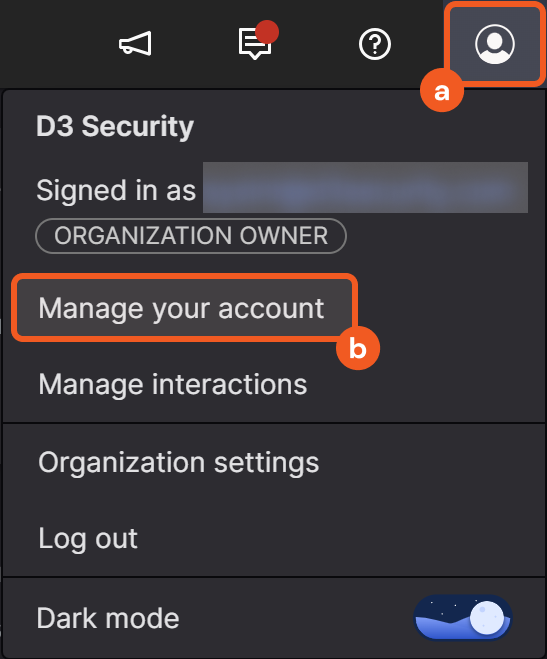
Task: Select Manage your account
Action: tap(181, 308)
